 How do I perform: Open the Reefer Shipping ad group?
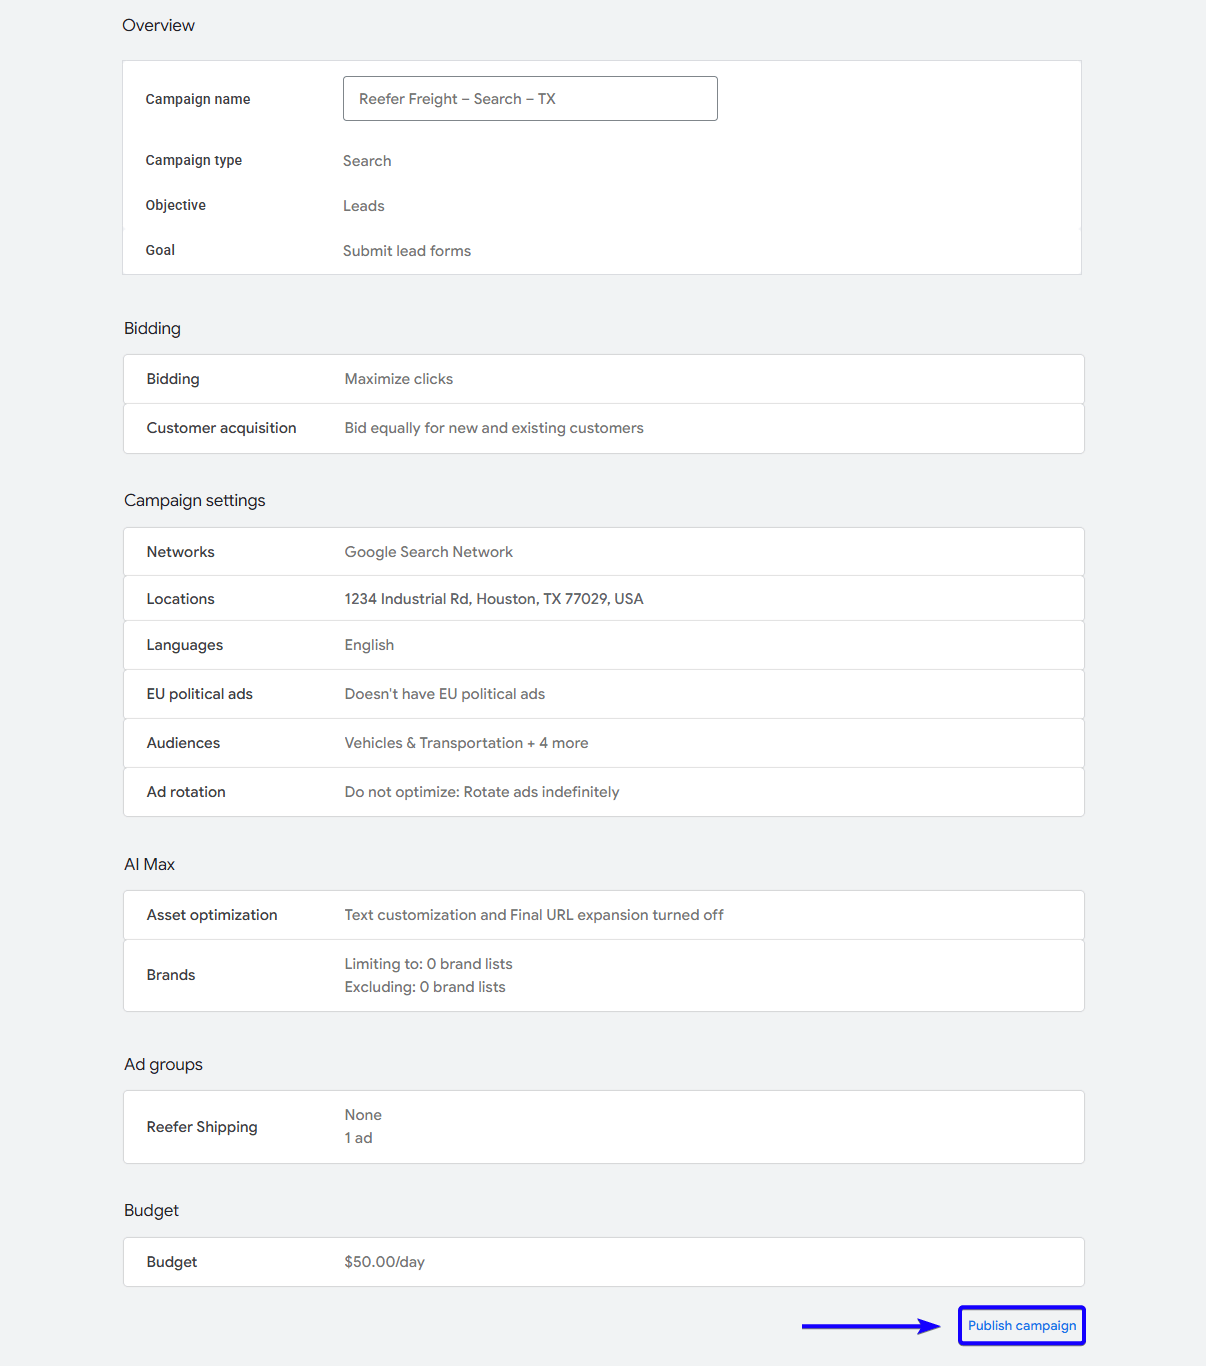(x=201, y=1126)
